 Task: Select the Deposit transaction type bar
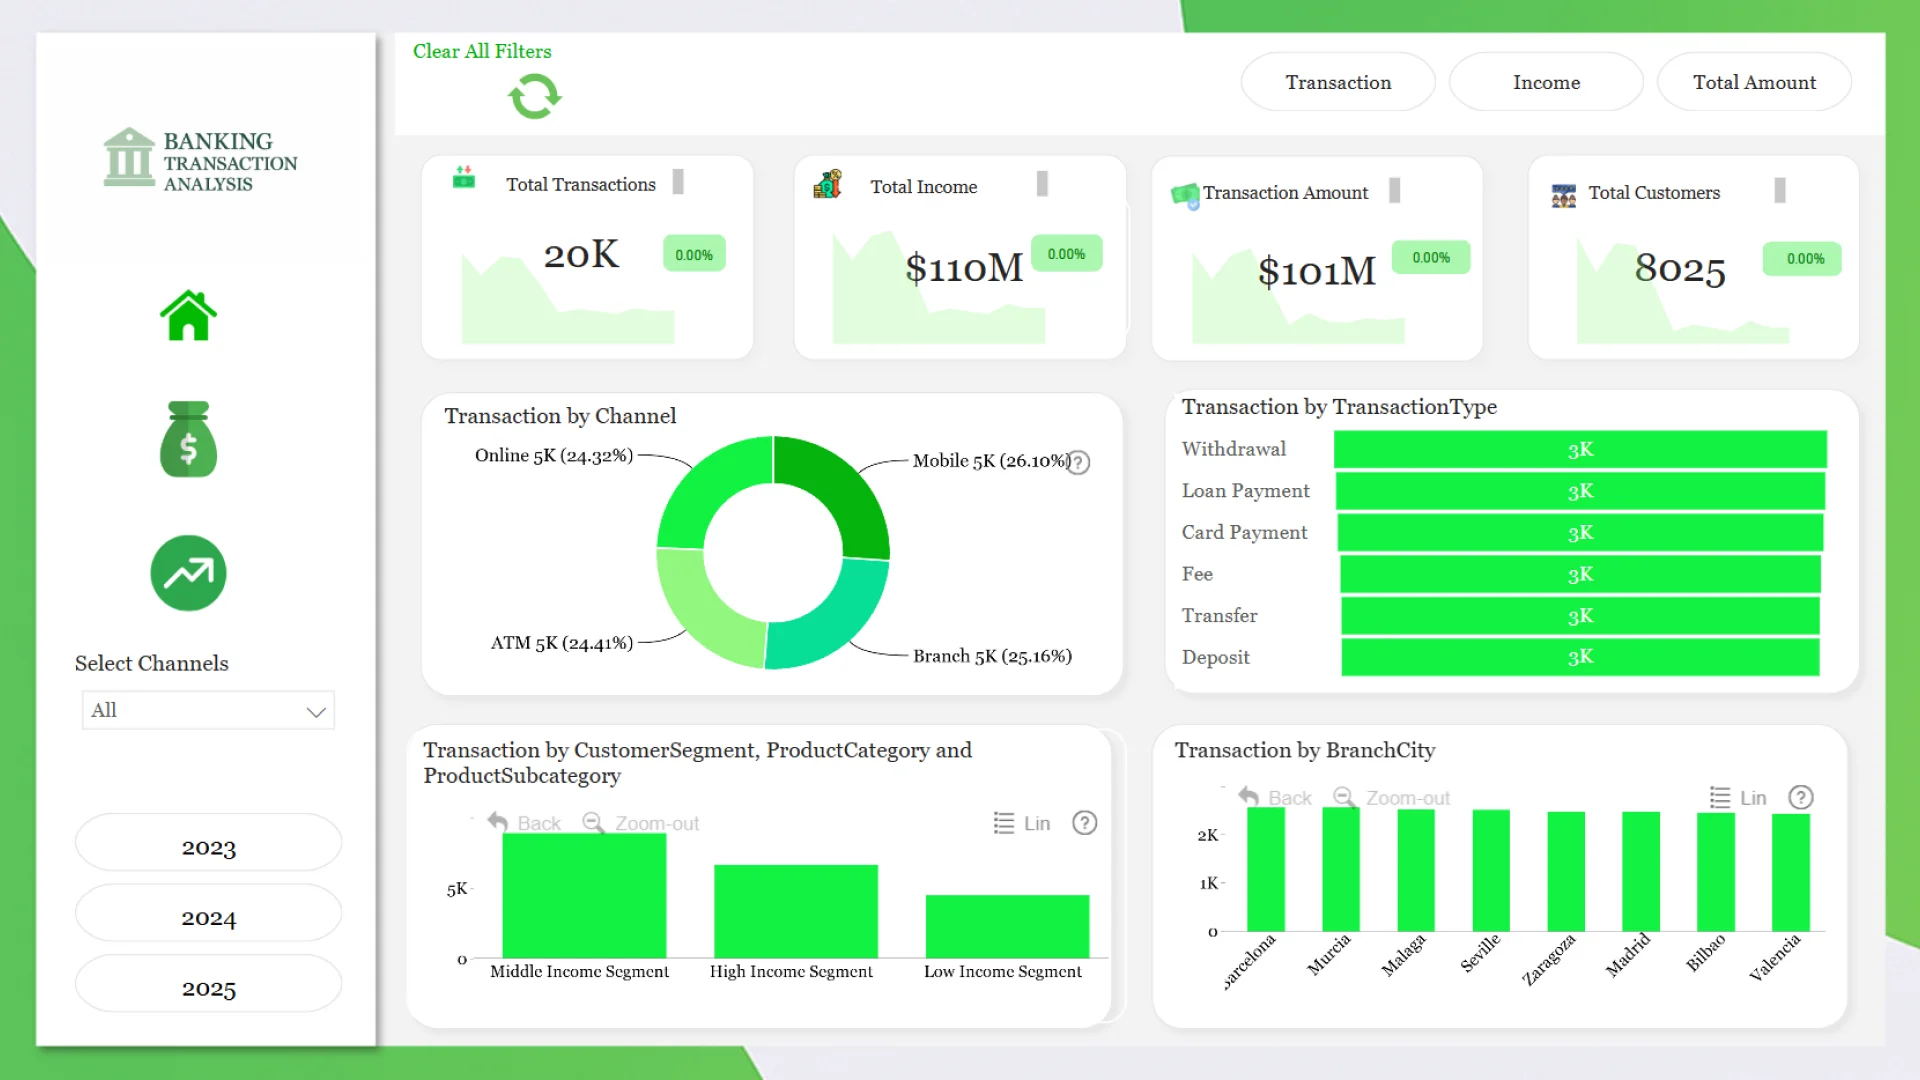click(1580, 657)
